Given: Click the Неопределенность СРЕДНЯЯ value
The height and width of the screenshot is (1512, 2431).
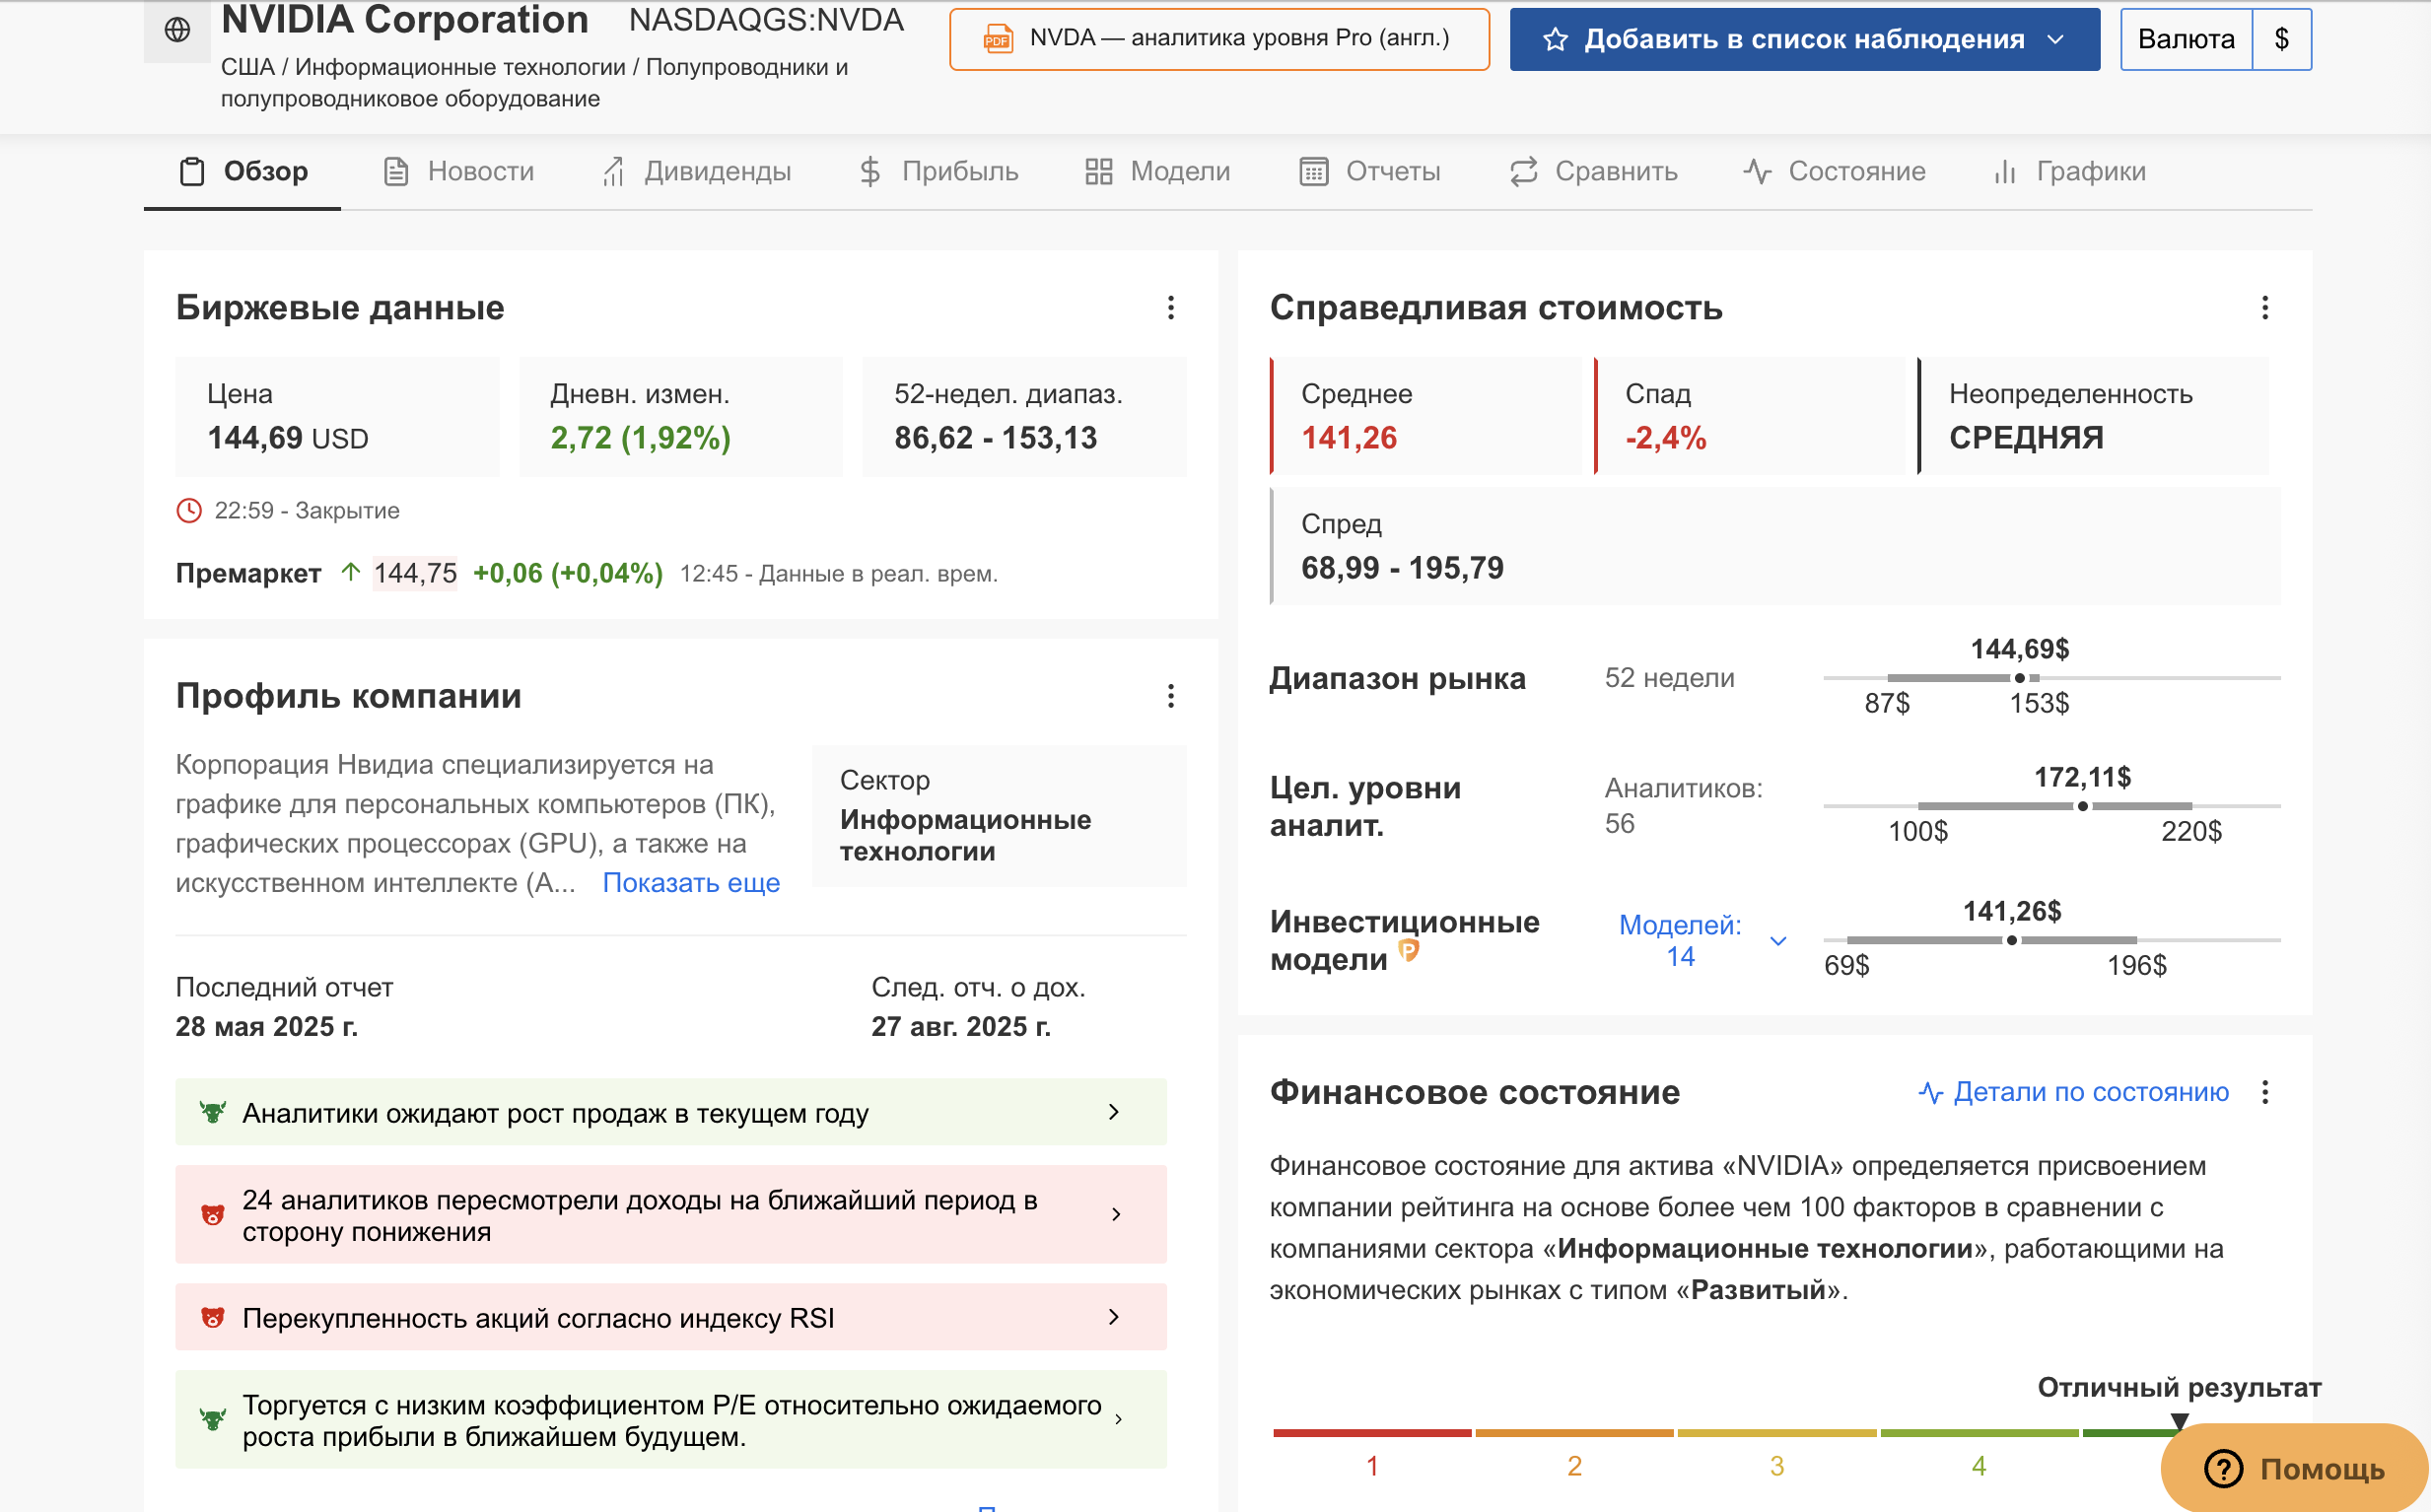Looking at the screenshot, I should (2026, 438).
